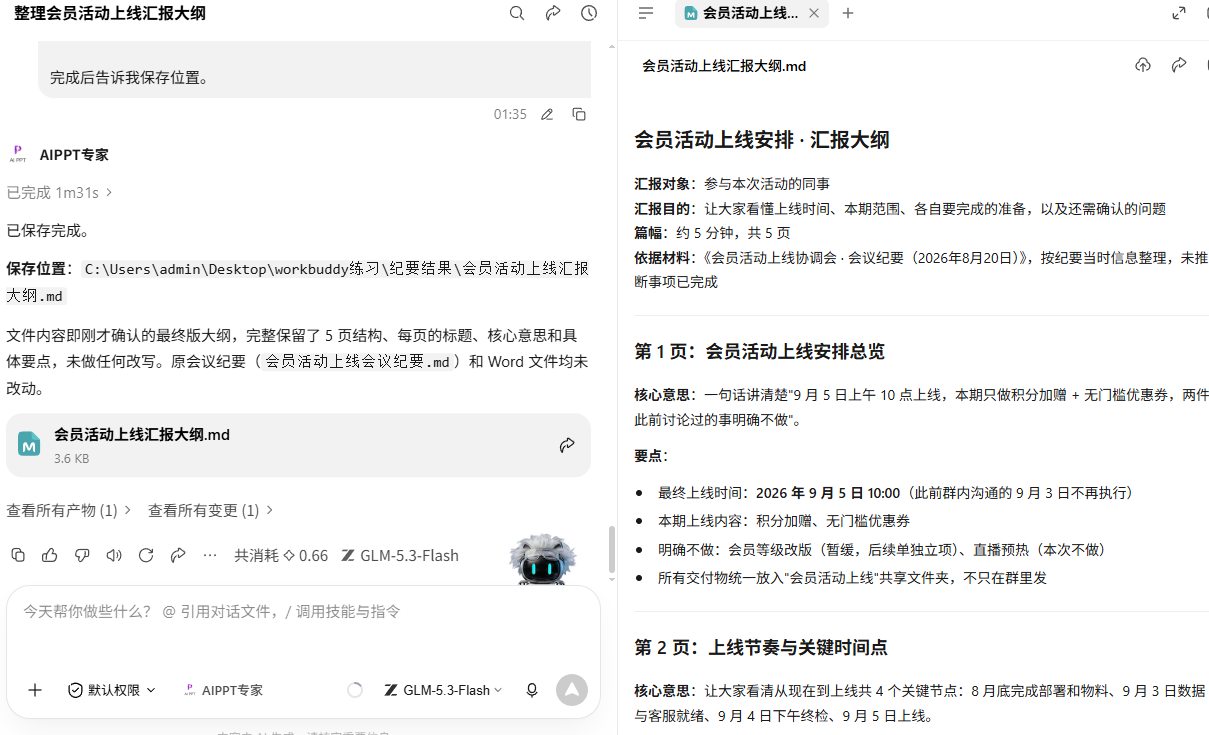
Task: Click the save path text in the reply
Action: pyautogui.click(x=297, y=282)
